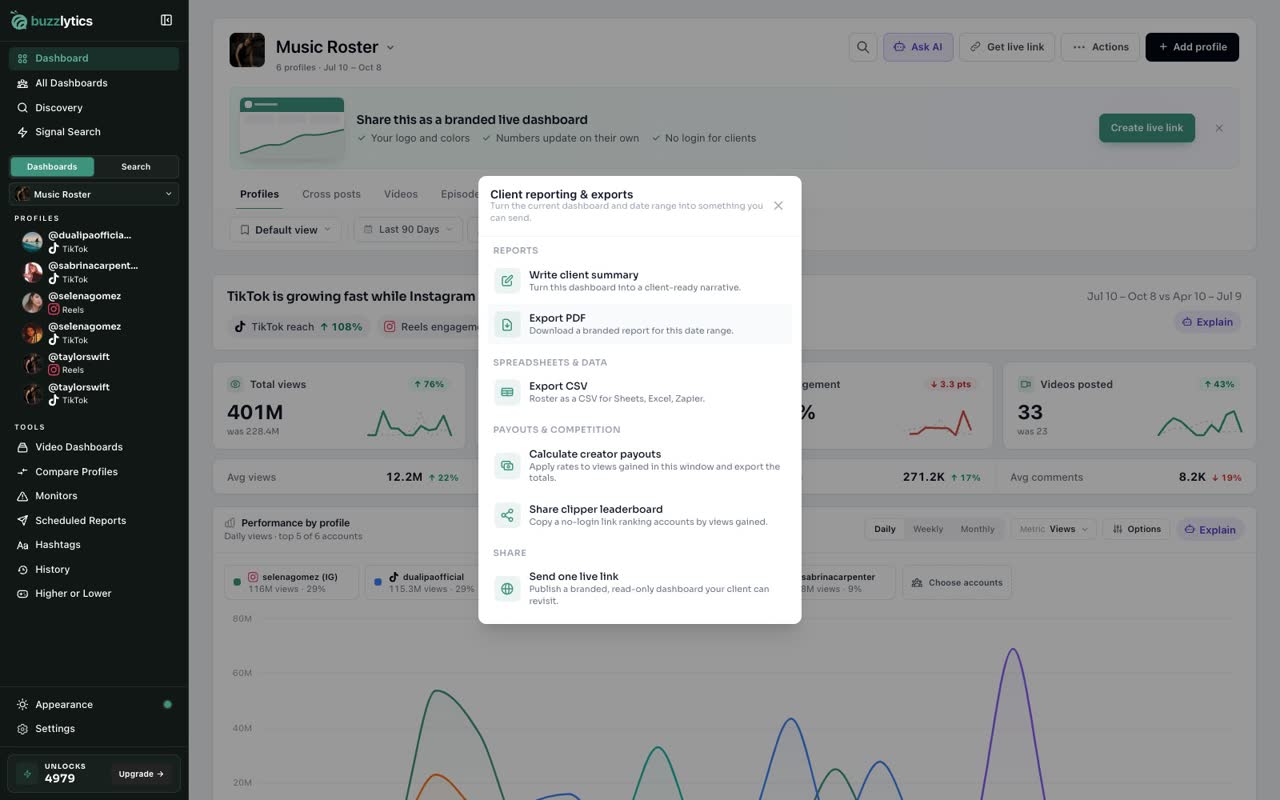The height and width of the screenshot is (800, 1280).
Task: Close the Client reporting & exports dialog
Action: pyautogui.click(x=778, y=206)
